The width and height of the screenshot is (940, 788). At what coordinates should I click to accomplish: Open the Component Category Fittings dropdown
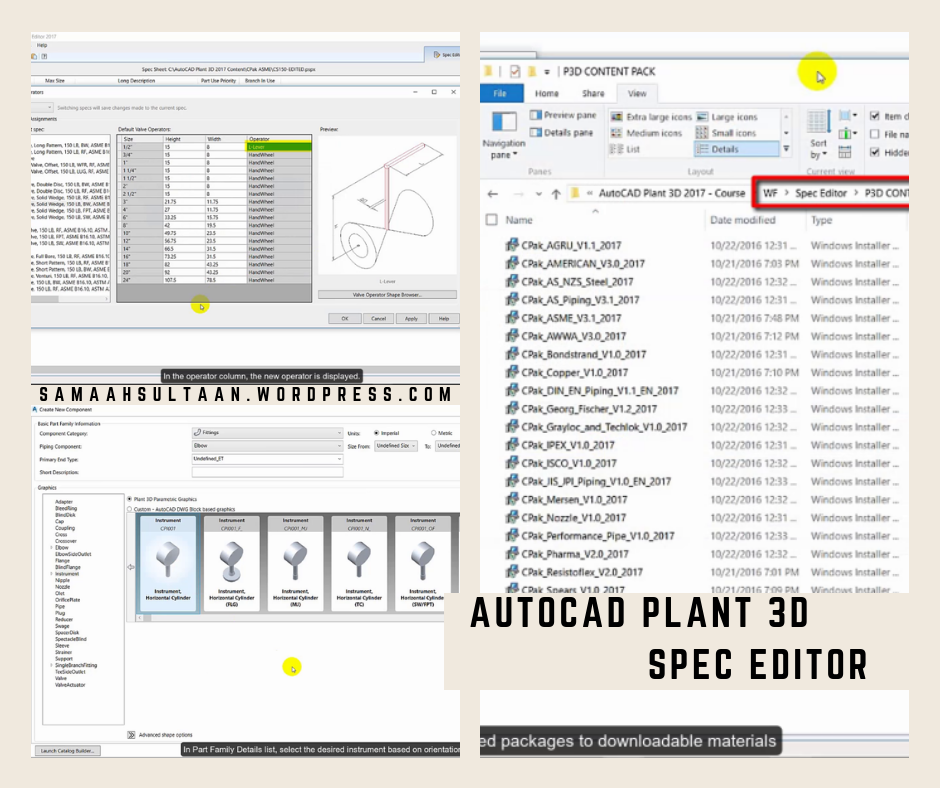[267, 432]
